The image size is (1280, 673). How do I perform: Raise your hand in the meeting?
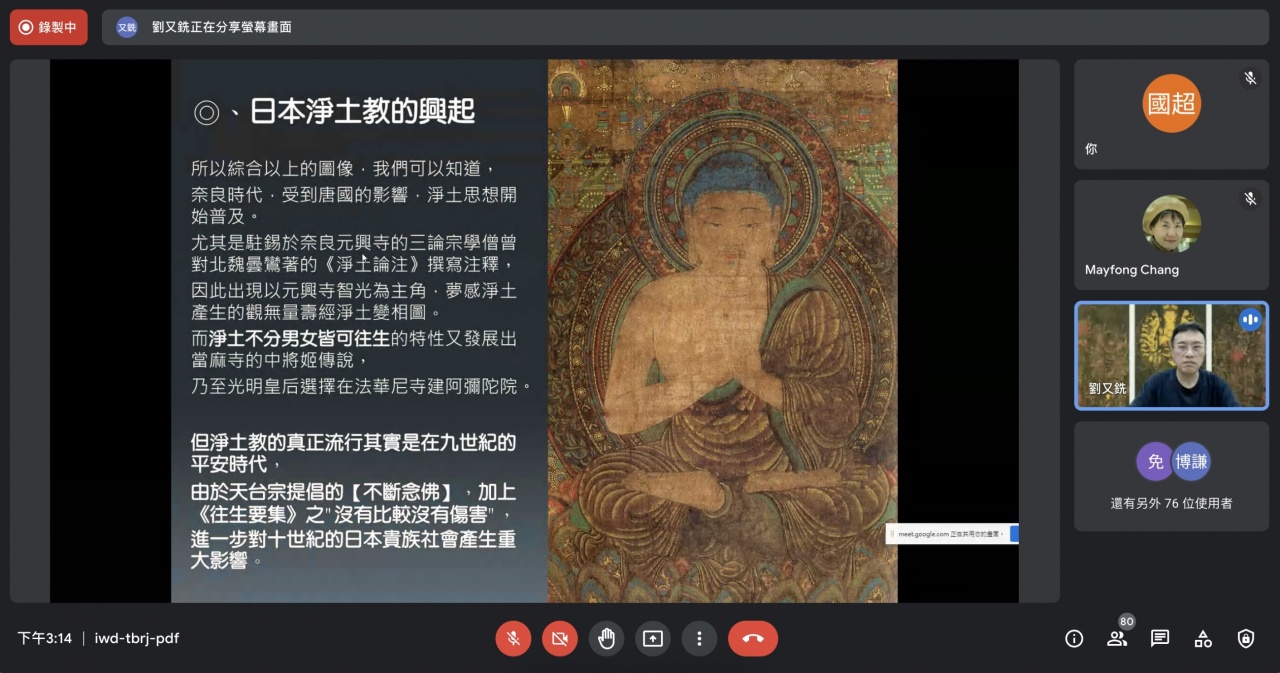click(606, 638)
